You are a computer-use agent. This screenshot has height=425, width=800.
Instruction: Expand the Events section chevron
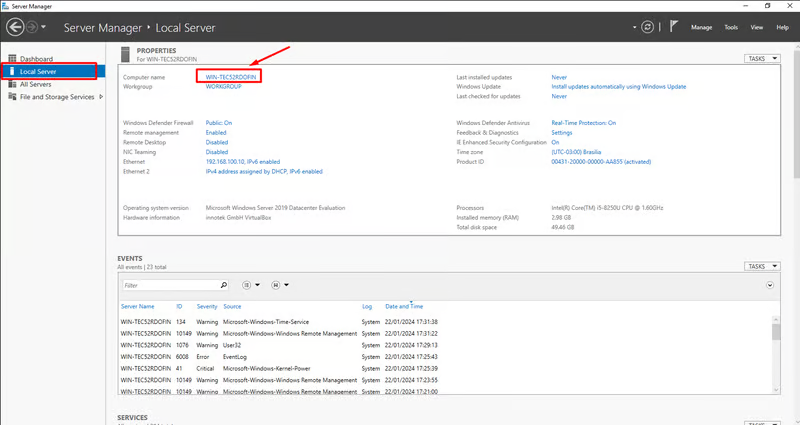[x=770, y=285]
